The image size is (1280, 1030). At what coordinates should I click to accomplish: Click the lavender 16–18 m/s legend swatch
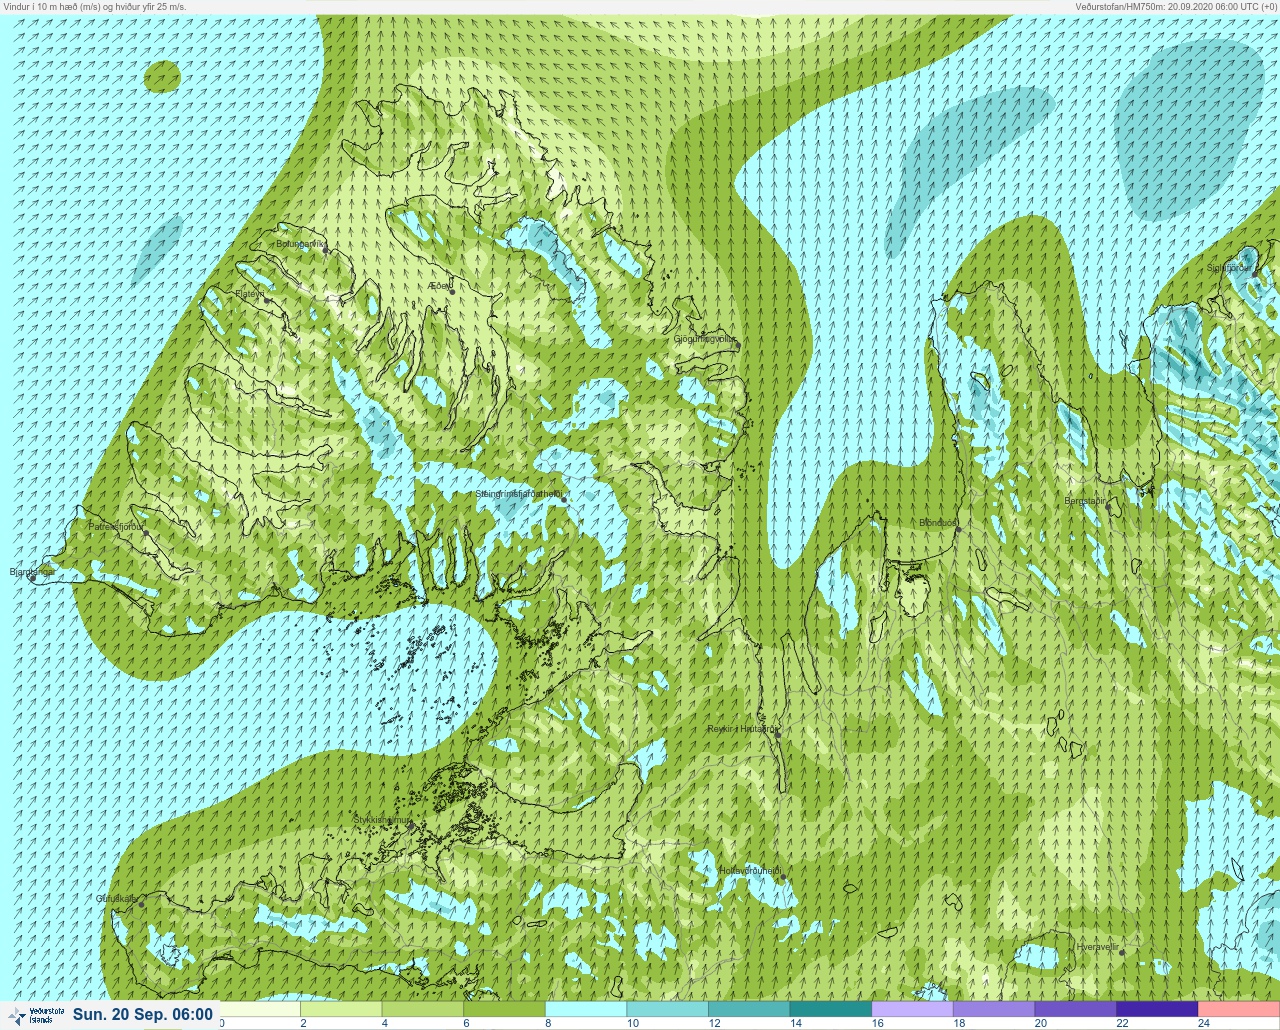click(913, 1009)
